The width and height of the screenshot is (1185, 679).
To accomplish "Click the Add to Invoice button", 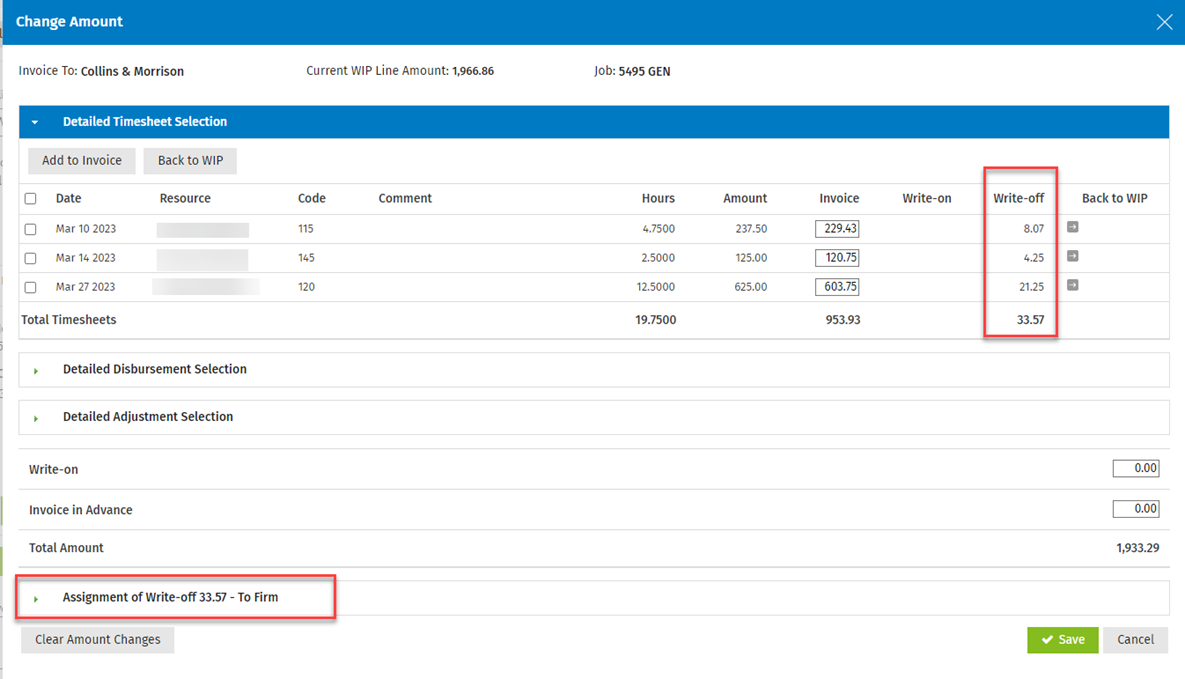I will click(x=82, y=160).
